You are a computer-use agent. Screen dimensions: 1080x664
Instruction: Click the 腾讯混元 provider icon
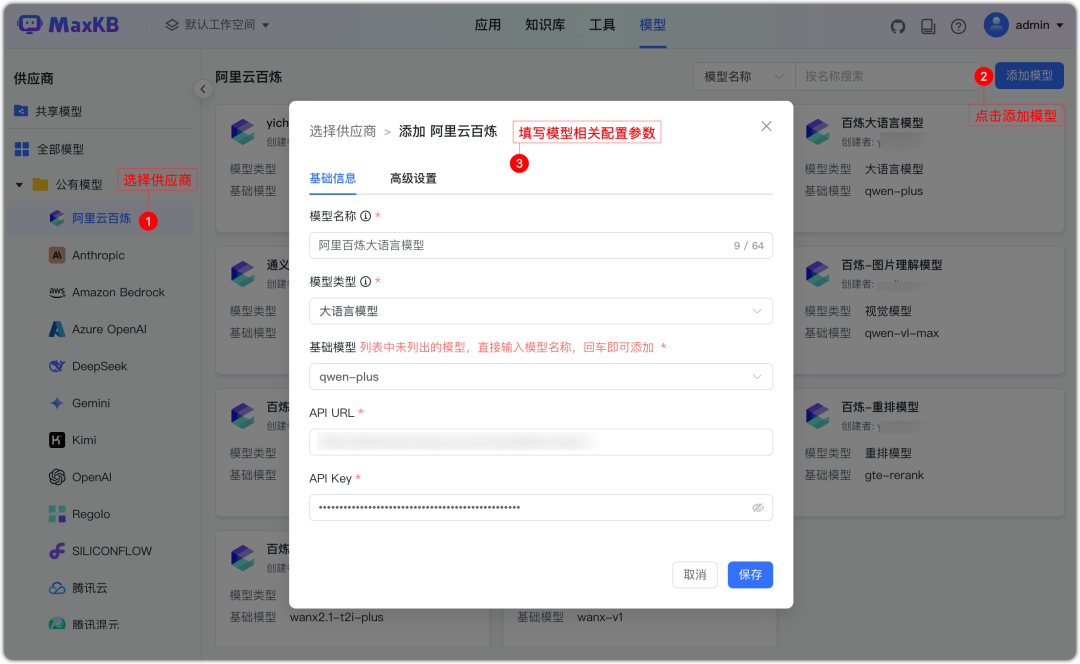pyautogui.click(x=57, y=624)
